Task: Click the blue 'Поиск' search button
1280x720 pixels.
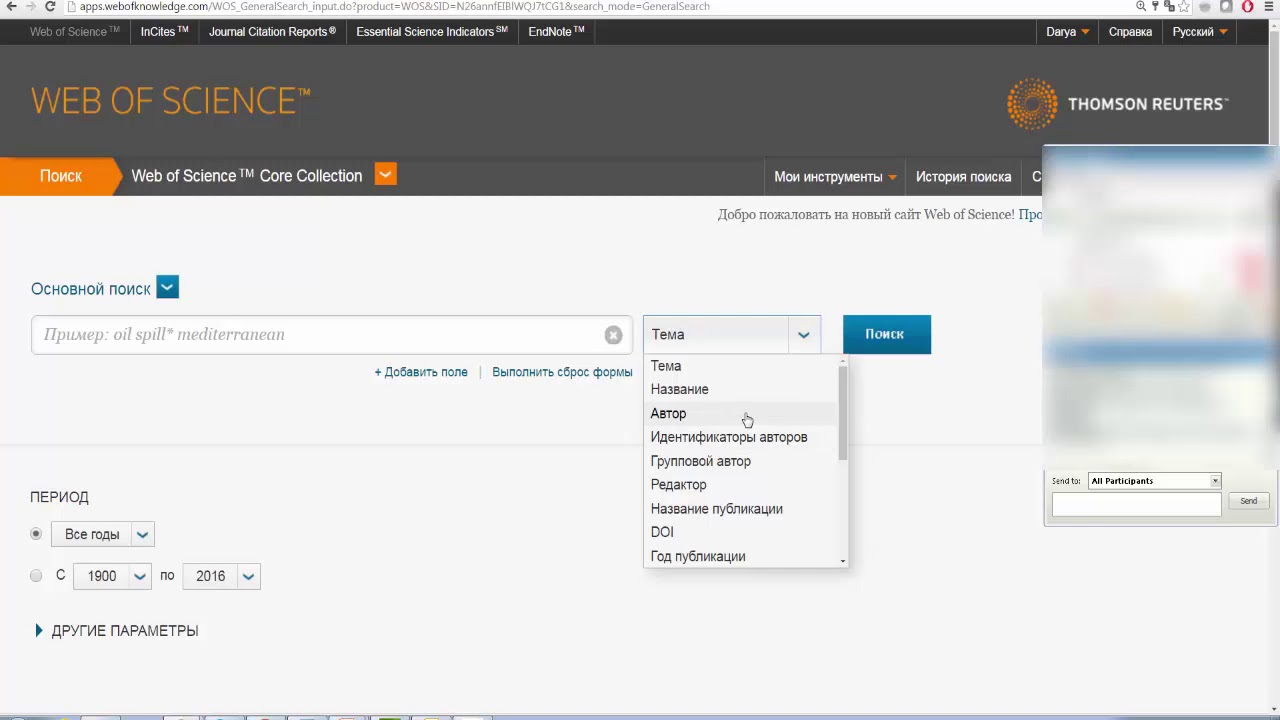Action: click(886, 334)
